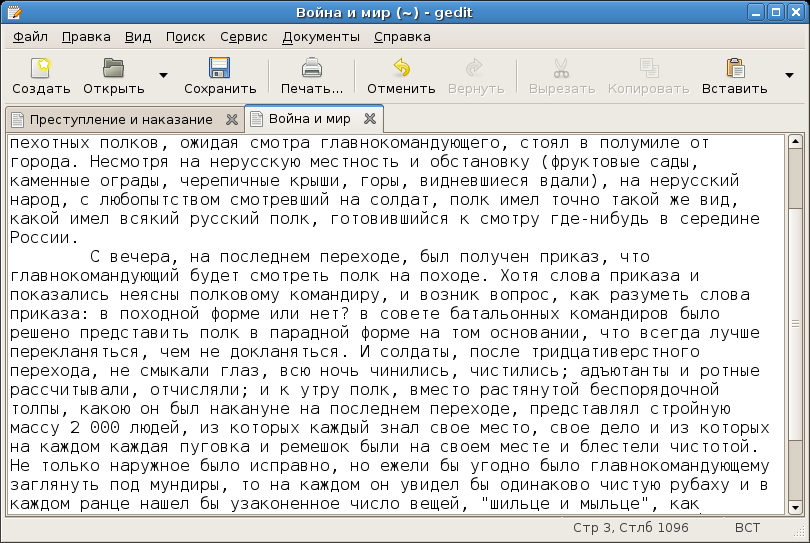Click the Вернуть redo icon
The height and width of the screenshot is (543, 810).
[475, 68]
